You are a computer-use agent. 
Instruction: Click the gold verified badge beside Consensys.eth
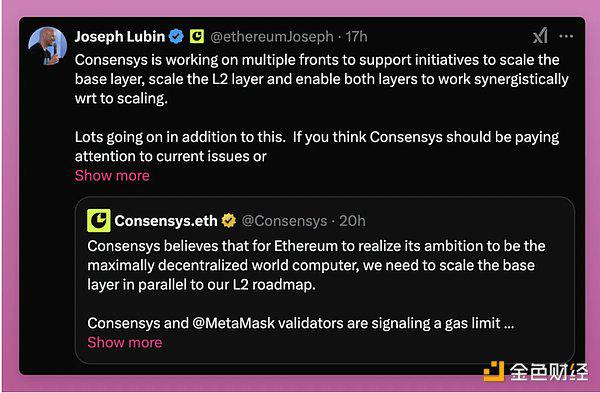229,220
